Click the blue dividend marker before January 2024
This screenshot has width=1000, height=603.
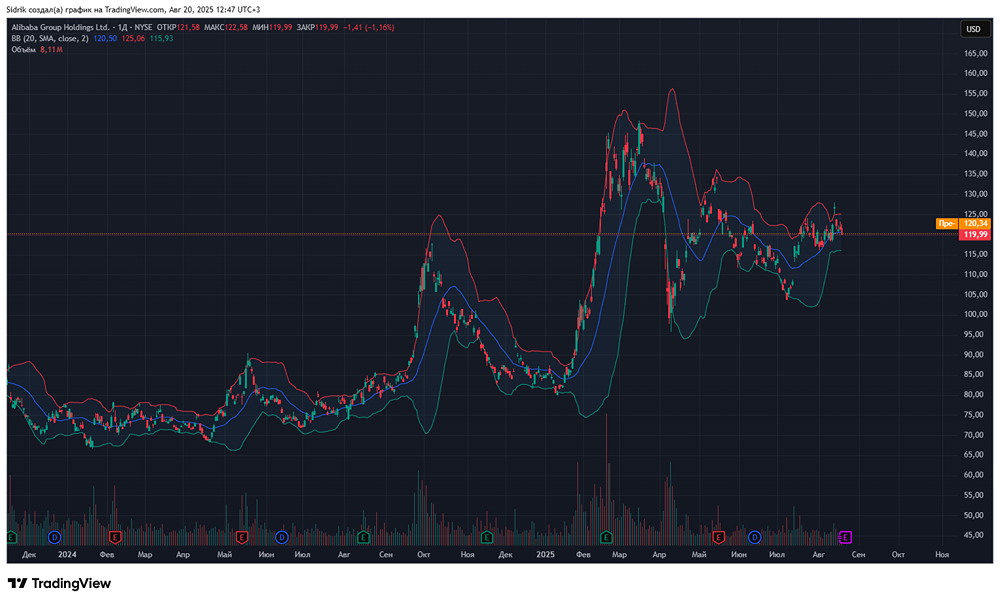[x=54, y=538]
